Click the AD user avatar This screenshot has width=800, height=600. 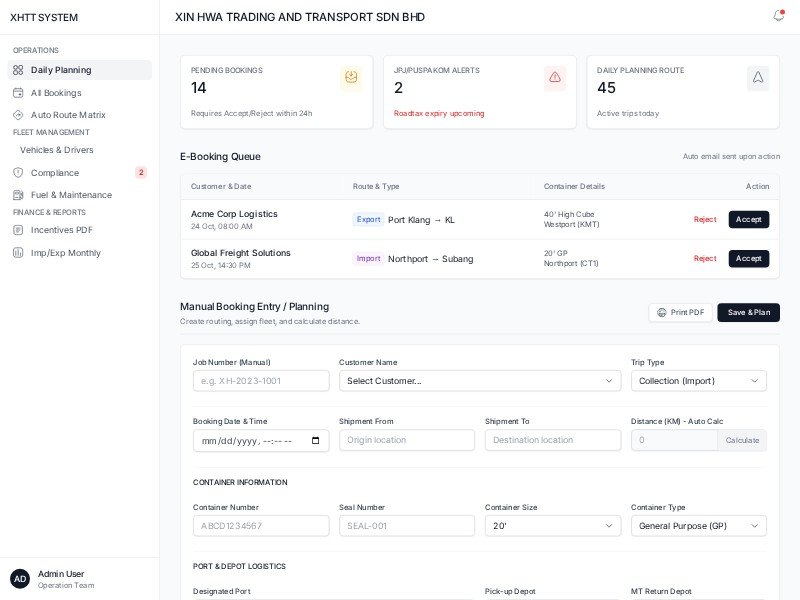tap(20, 579)
